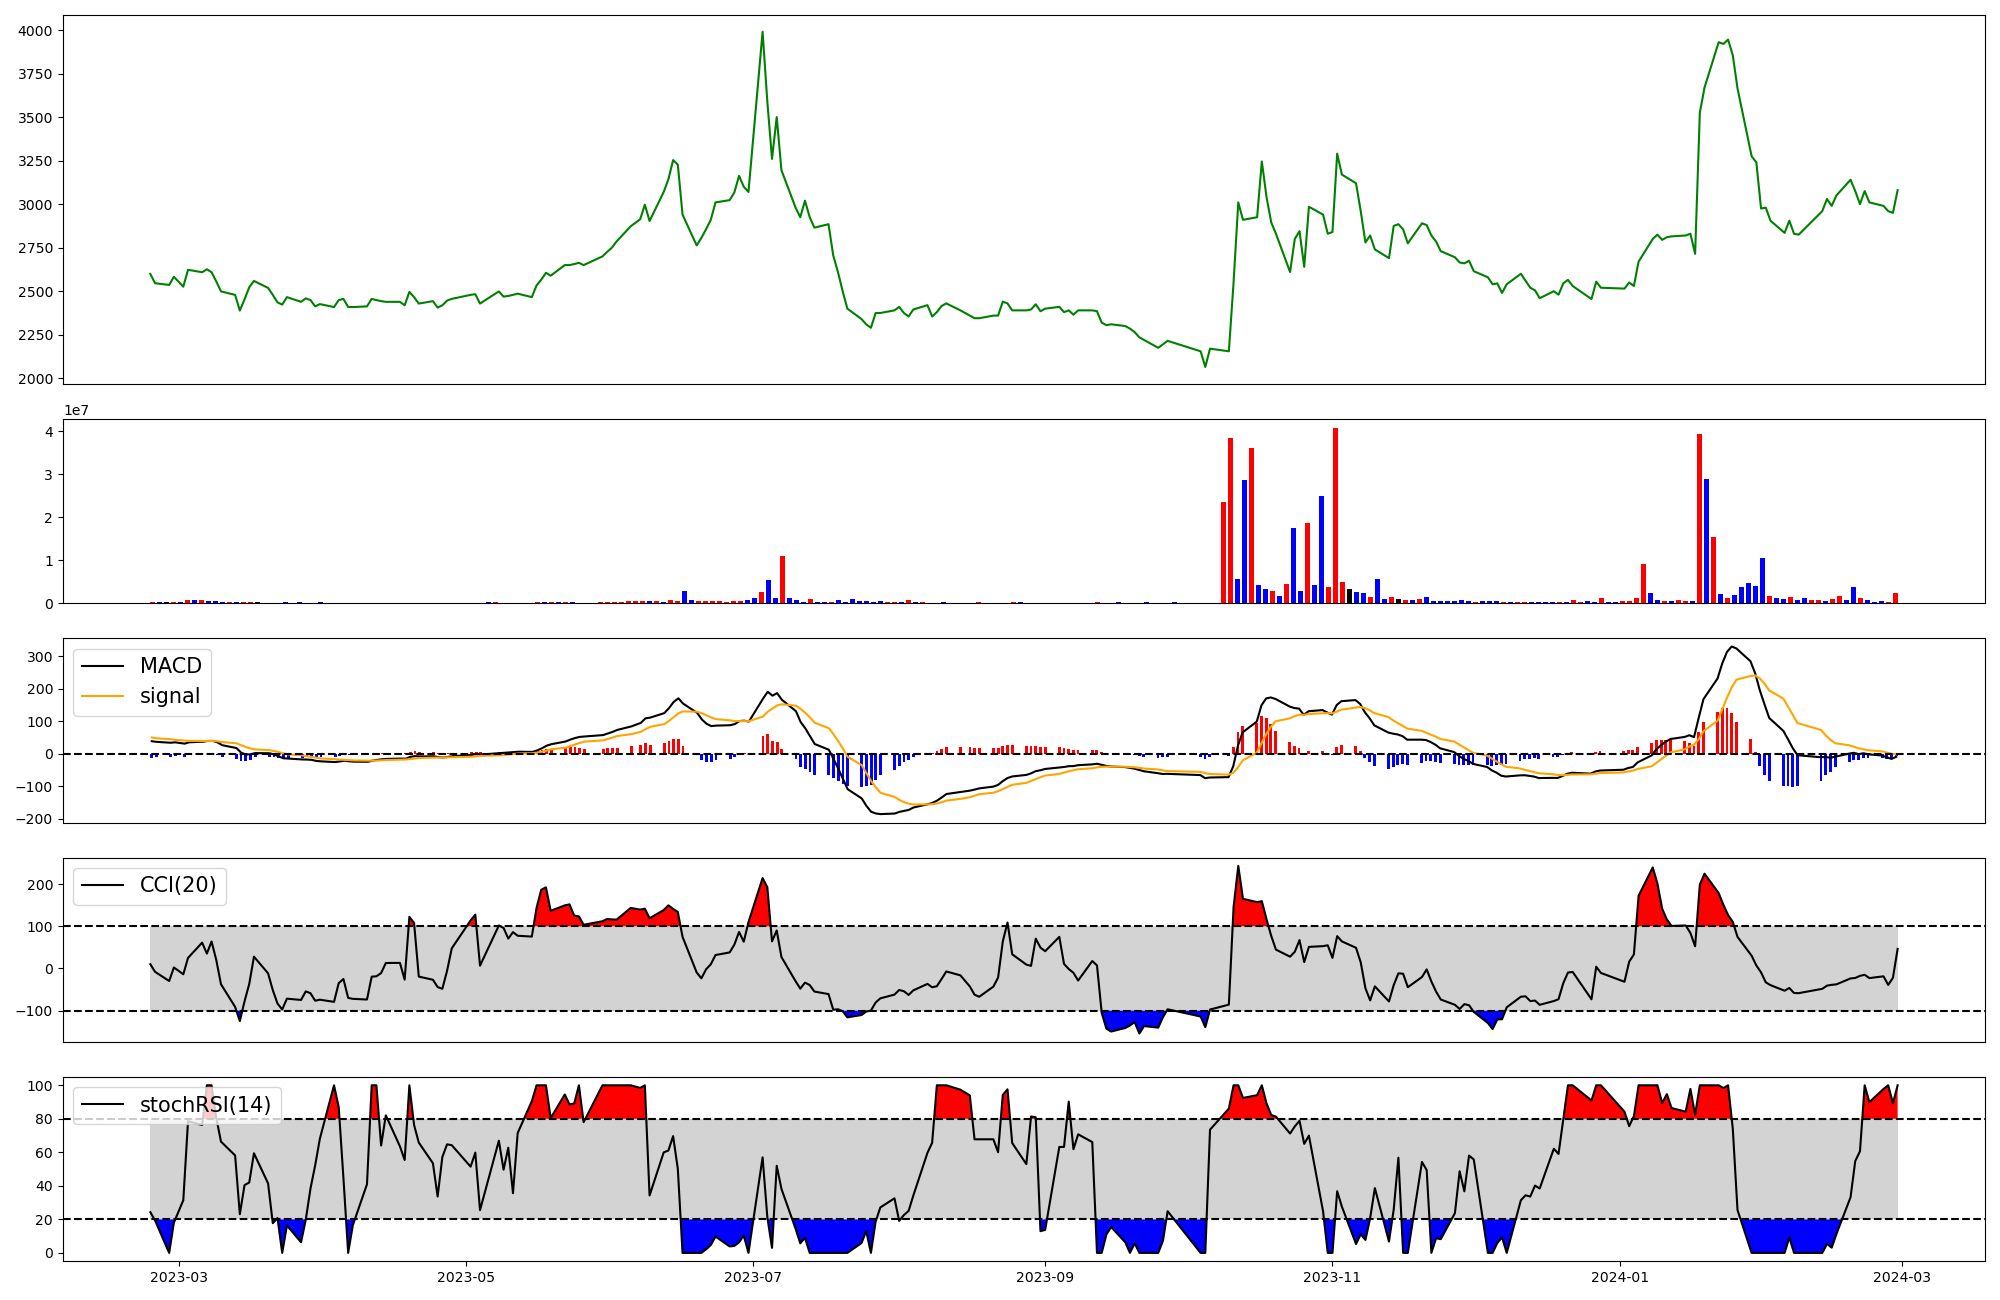
Task: Click the 300 tick on MACD axis
Action: pos(41,657)
